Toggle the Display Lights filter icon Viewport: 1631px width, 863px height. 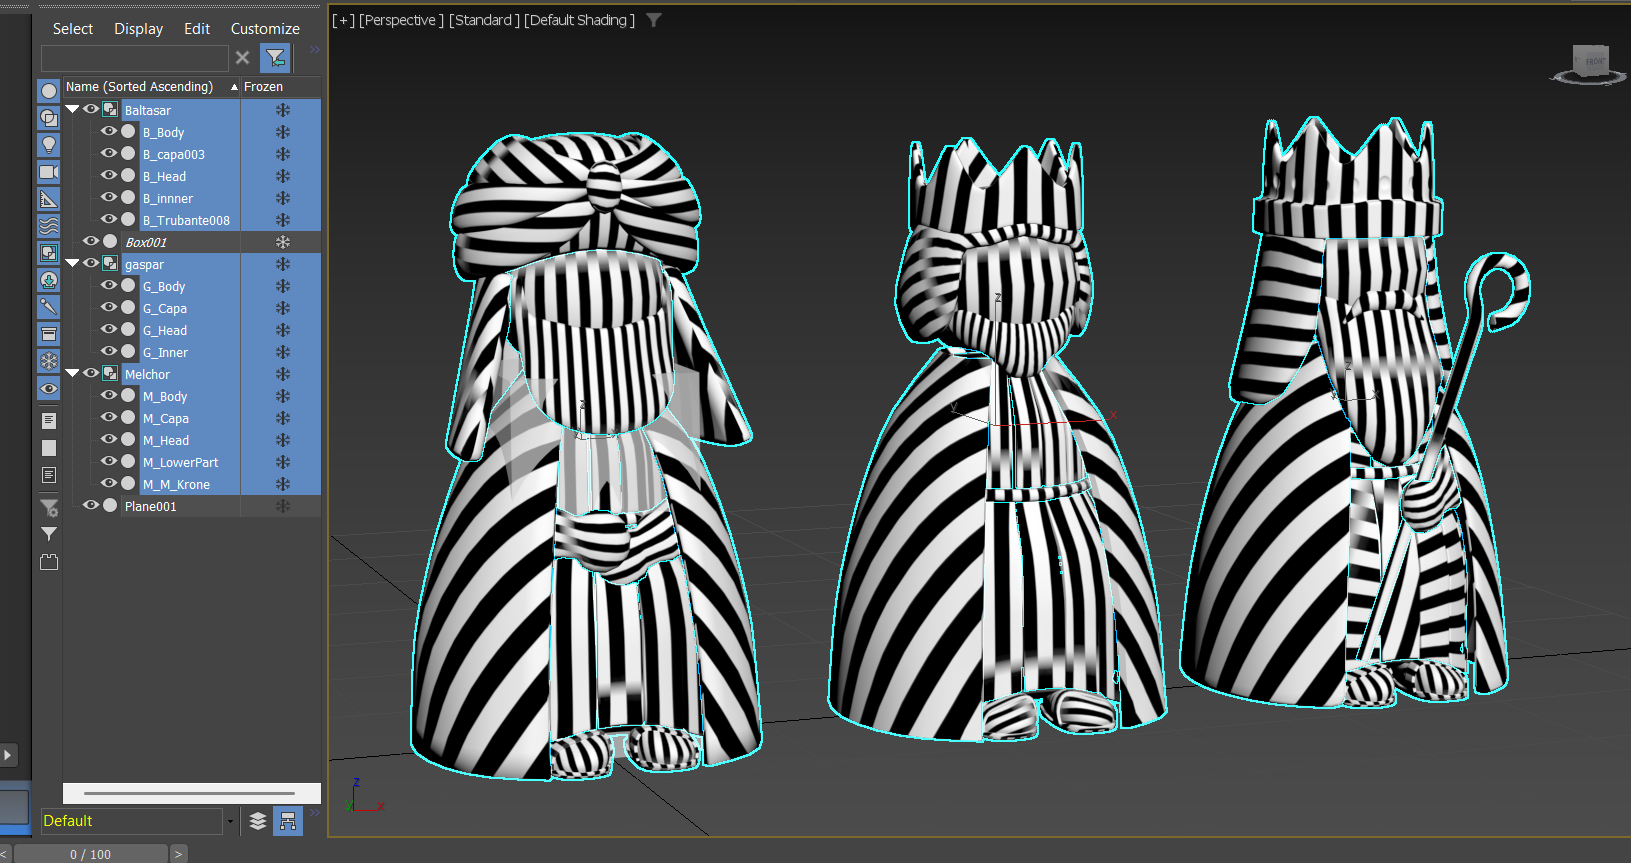(48, 145)
